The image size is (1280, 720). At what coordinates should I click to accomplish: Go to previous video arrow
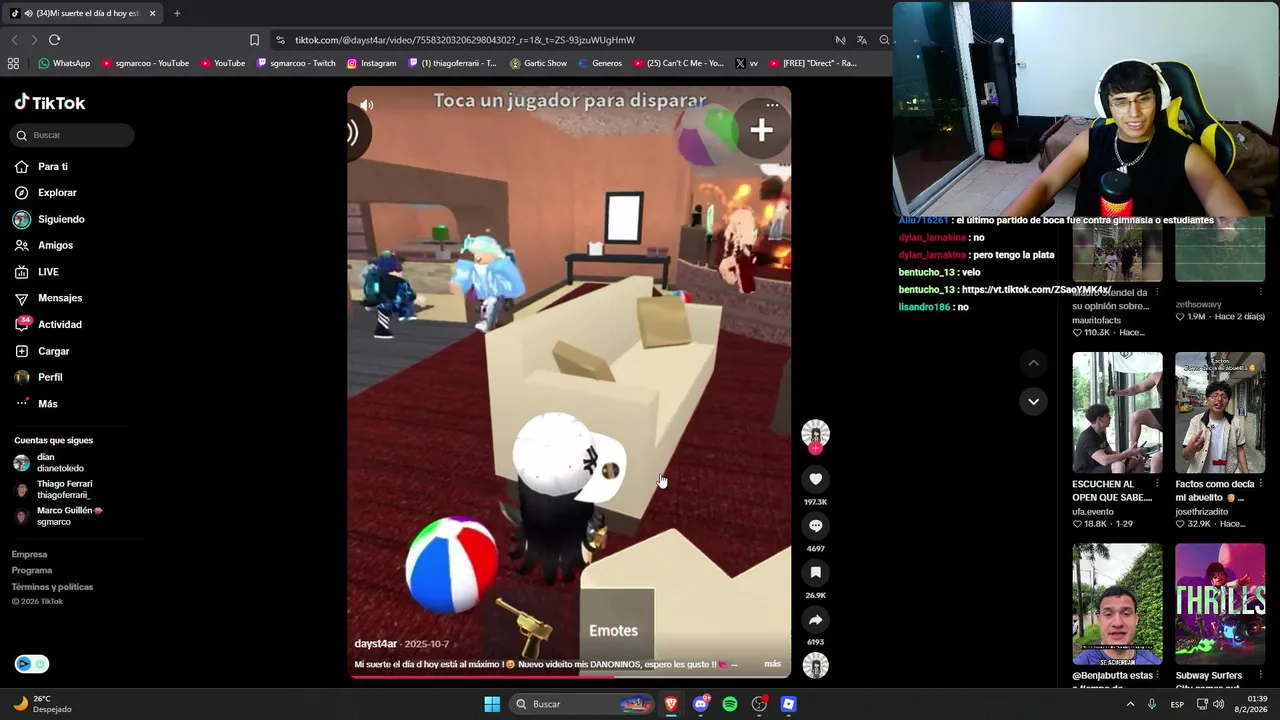1033,363
